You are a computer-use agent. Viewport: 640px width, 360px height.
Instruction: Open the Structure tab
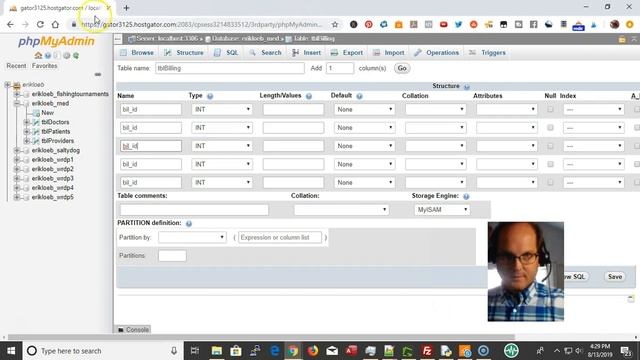pos(184,53)
